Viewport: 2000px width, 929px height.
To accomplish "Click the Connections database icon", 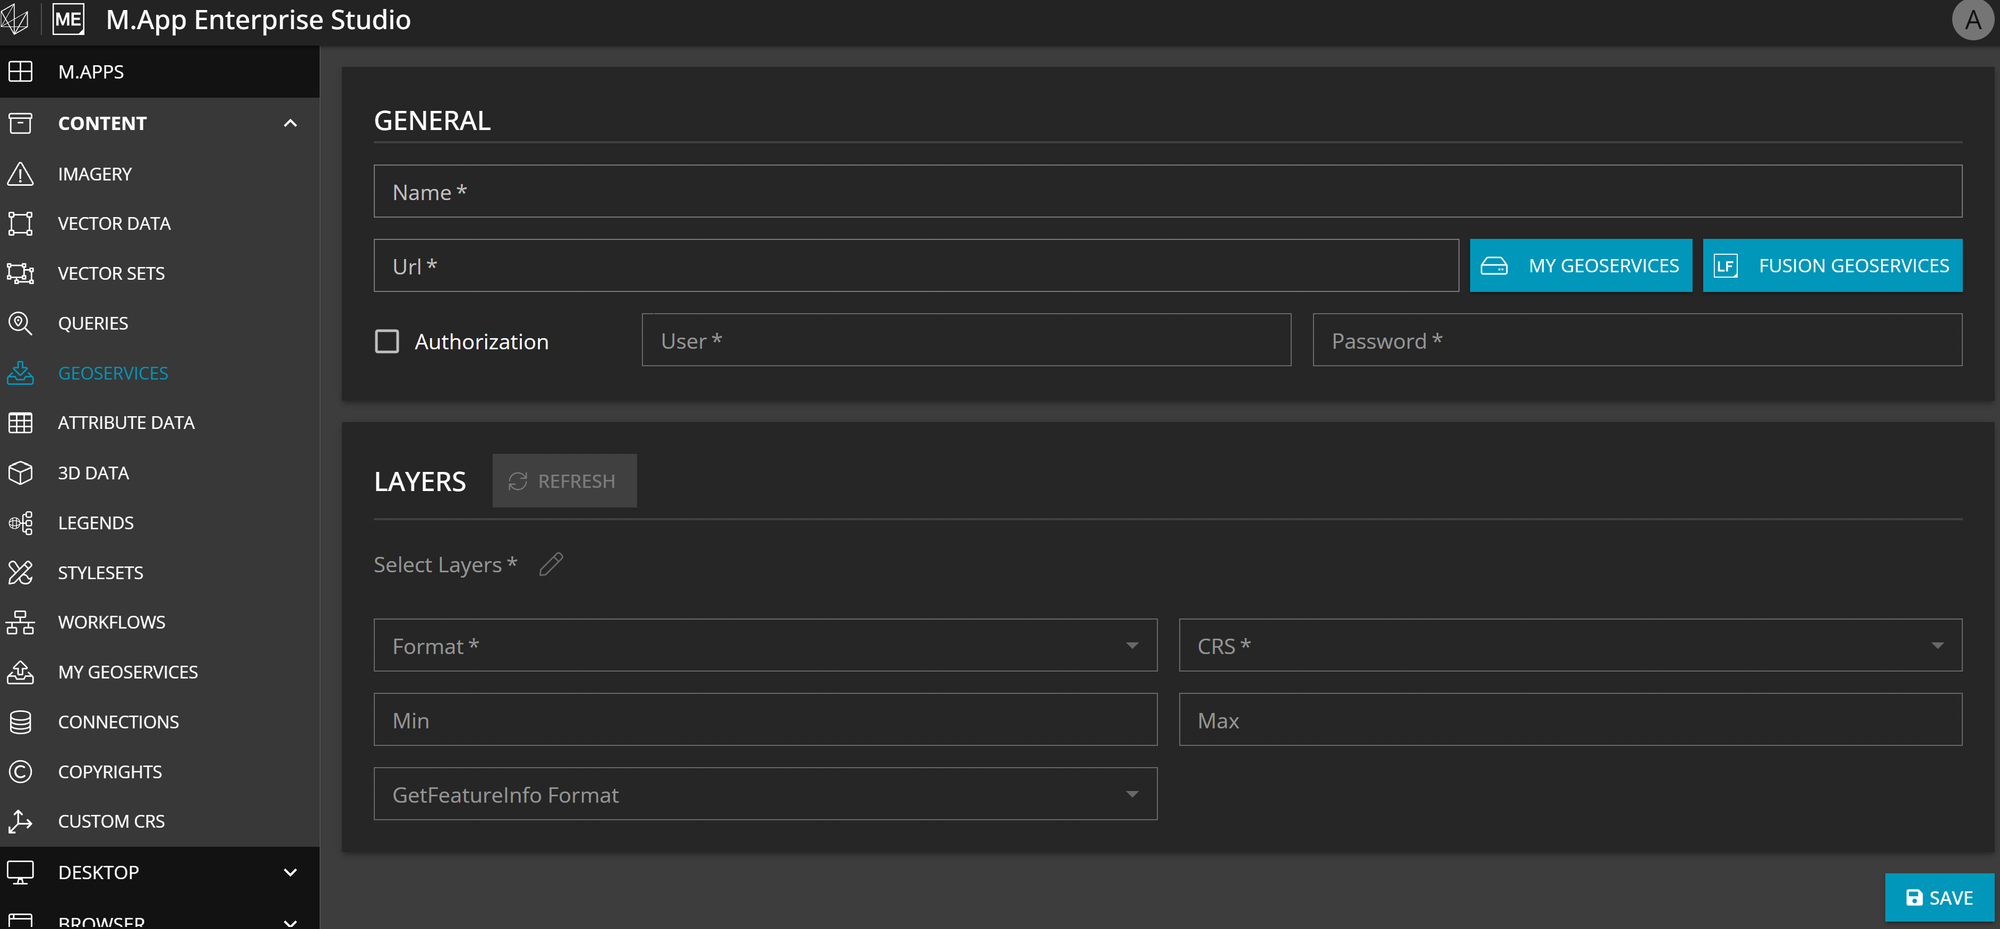I will [x=20, y=722].
